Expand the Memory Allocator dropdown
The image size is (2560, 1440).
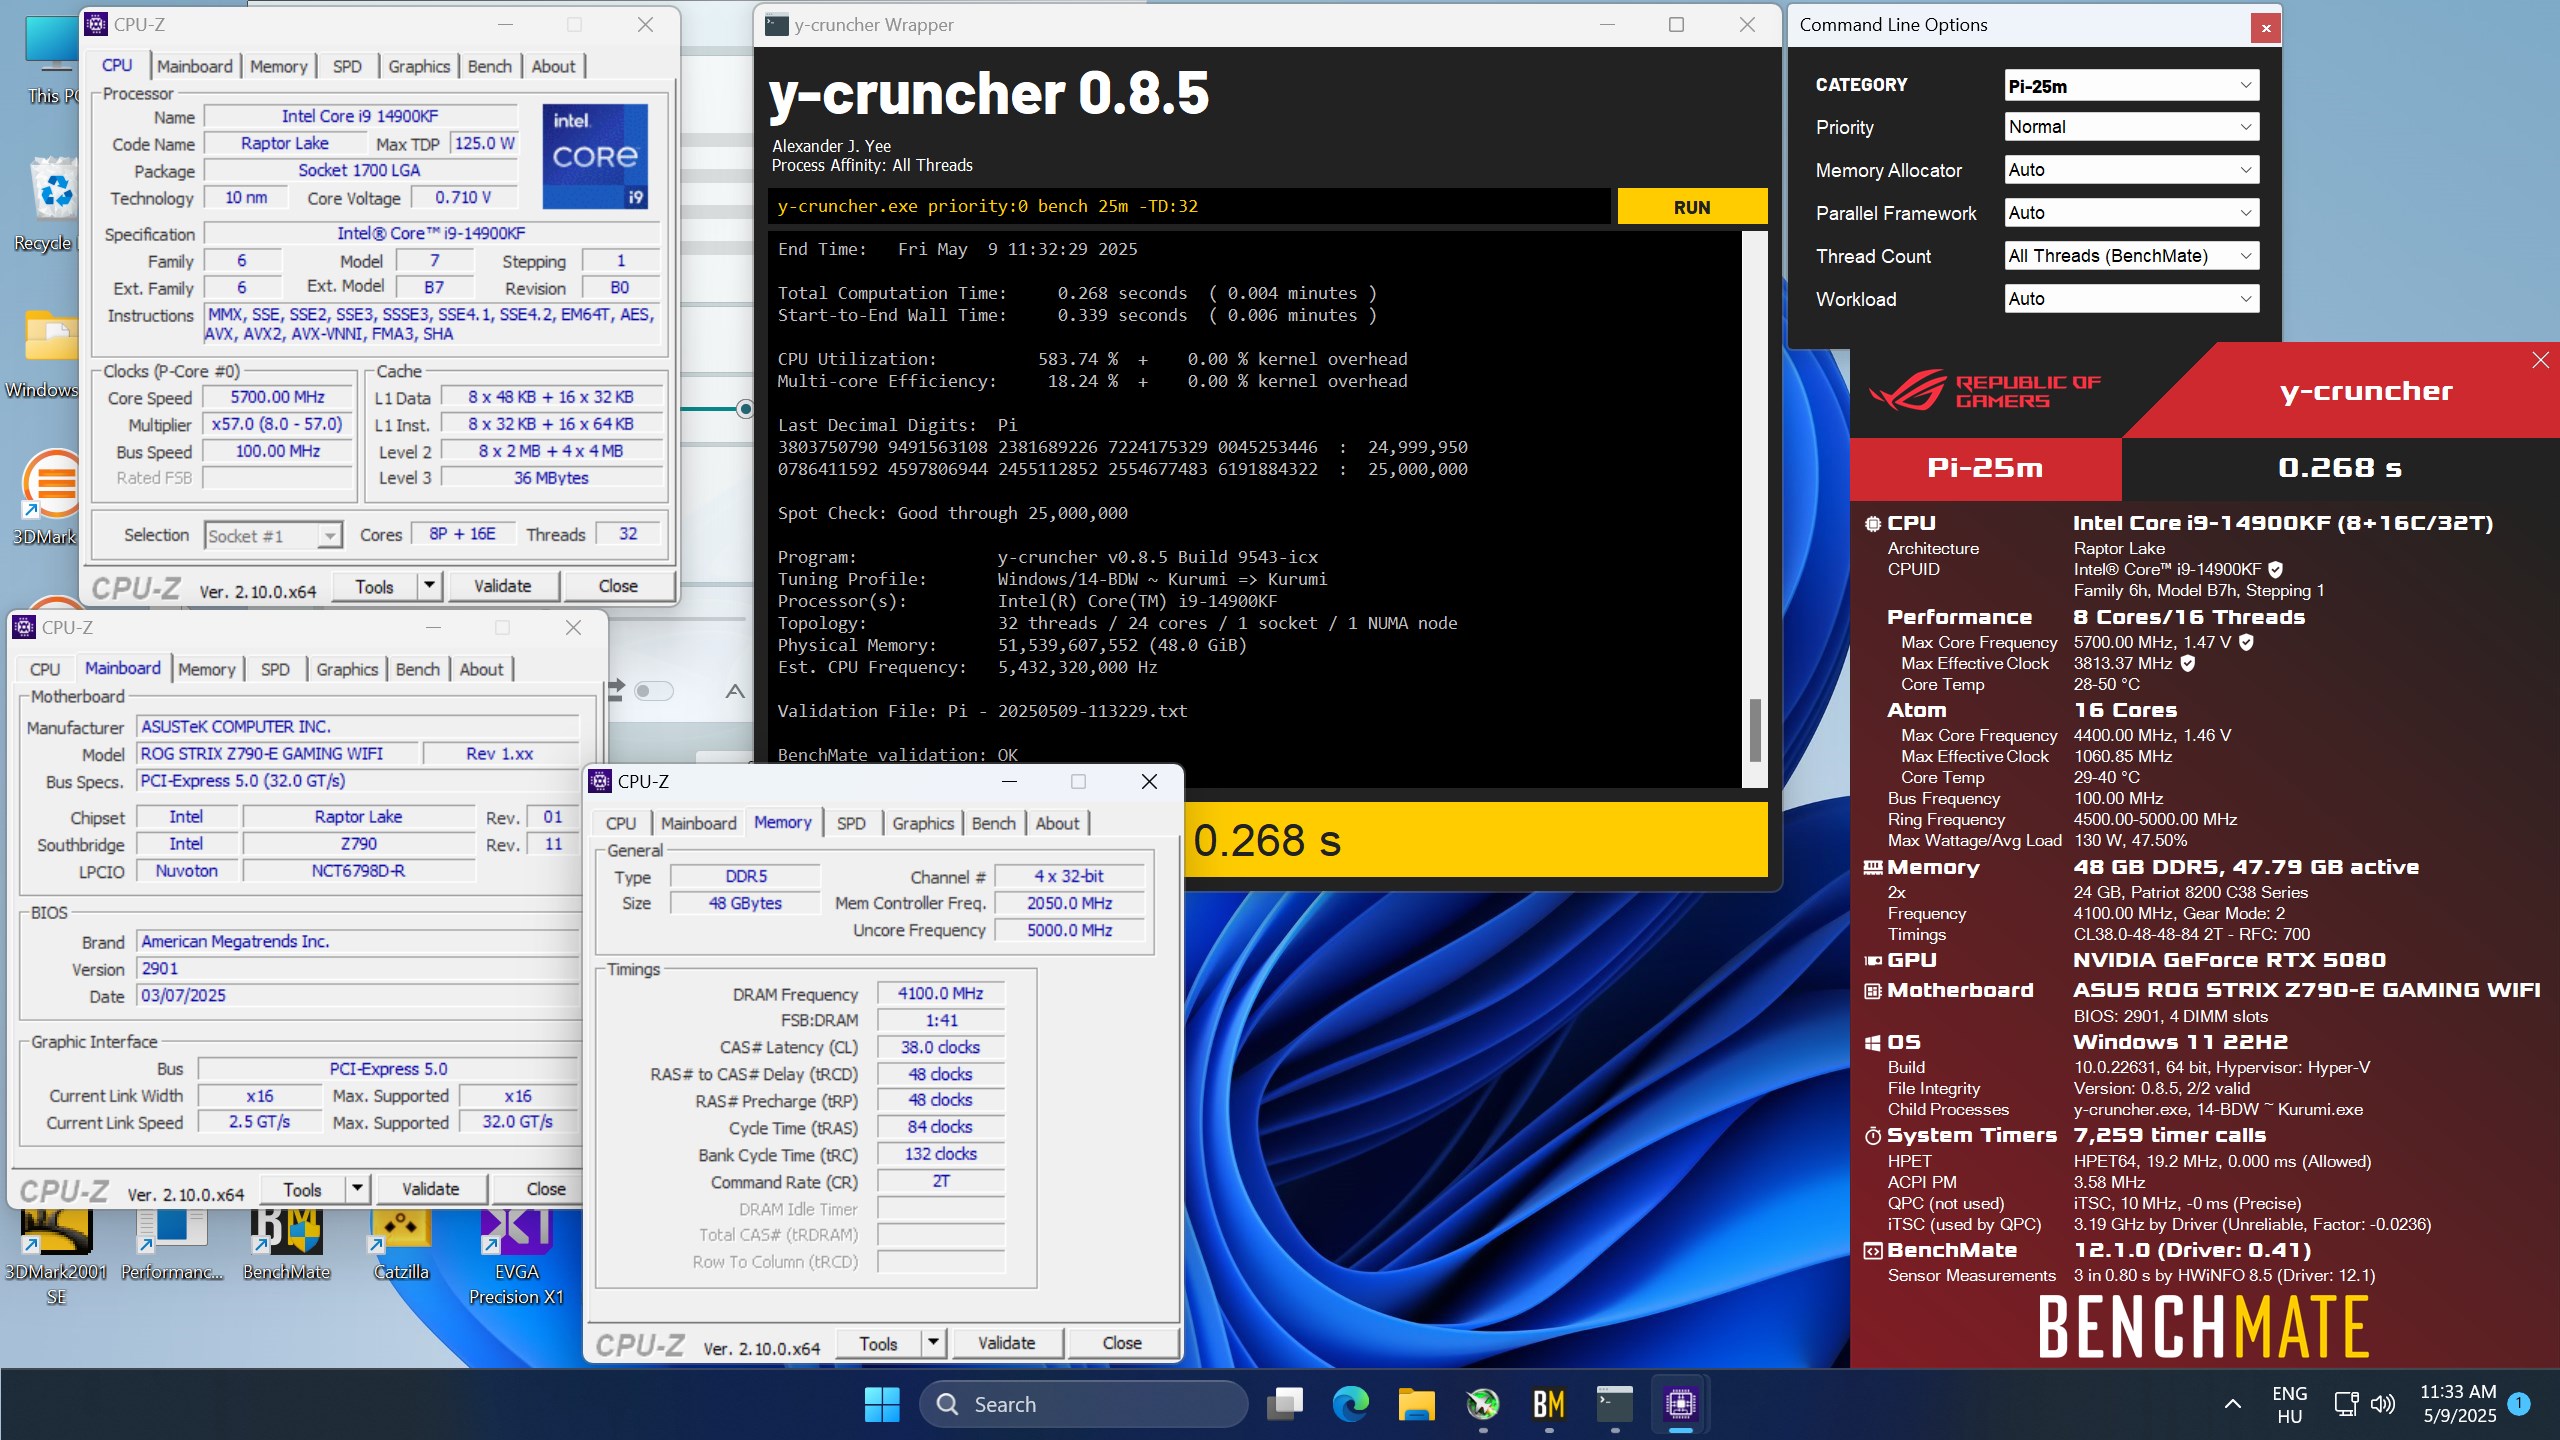click(x=2131, y=170)
